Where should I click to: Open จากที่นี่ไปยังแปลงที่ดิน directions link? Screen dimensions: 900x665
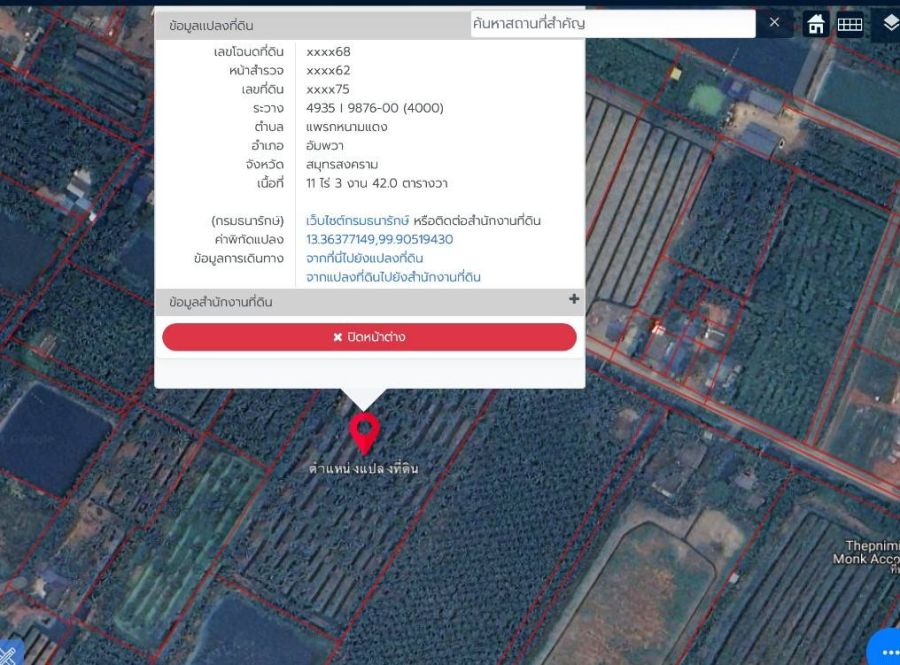(x=364, y=259)
